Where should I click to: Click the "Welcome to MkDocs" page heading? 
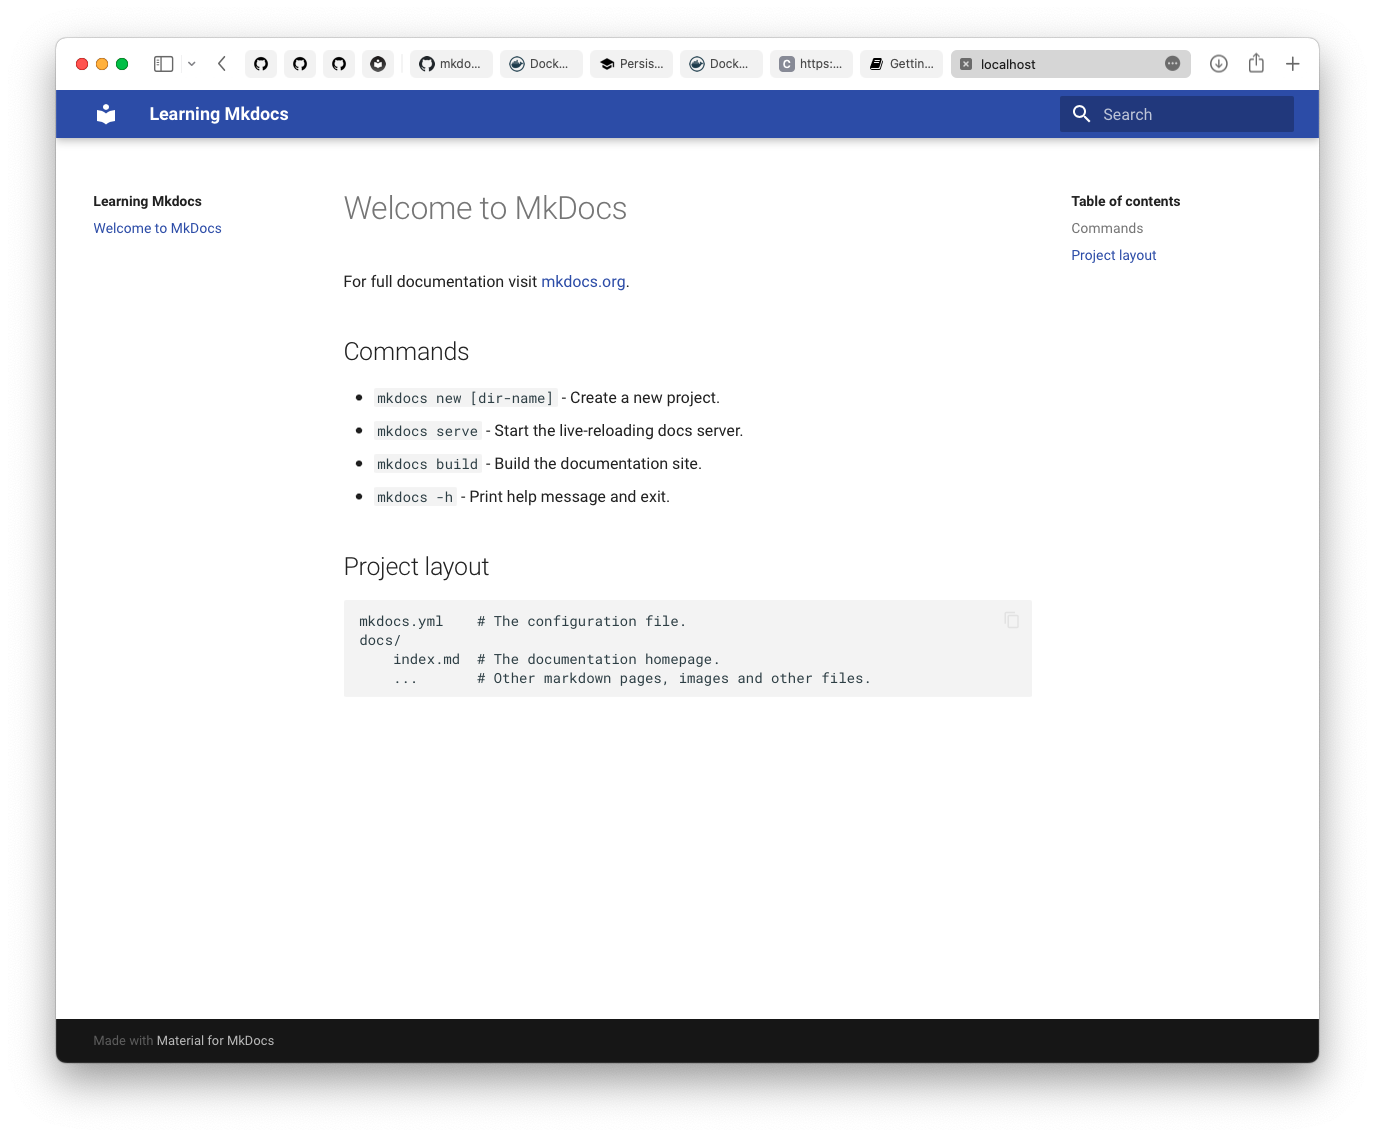coord(485,208)
